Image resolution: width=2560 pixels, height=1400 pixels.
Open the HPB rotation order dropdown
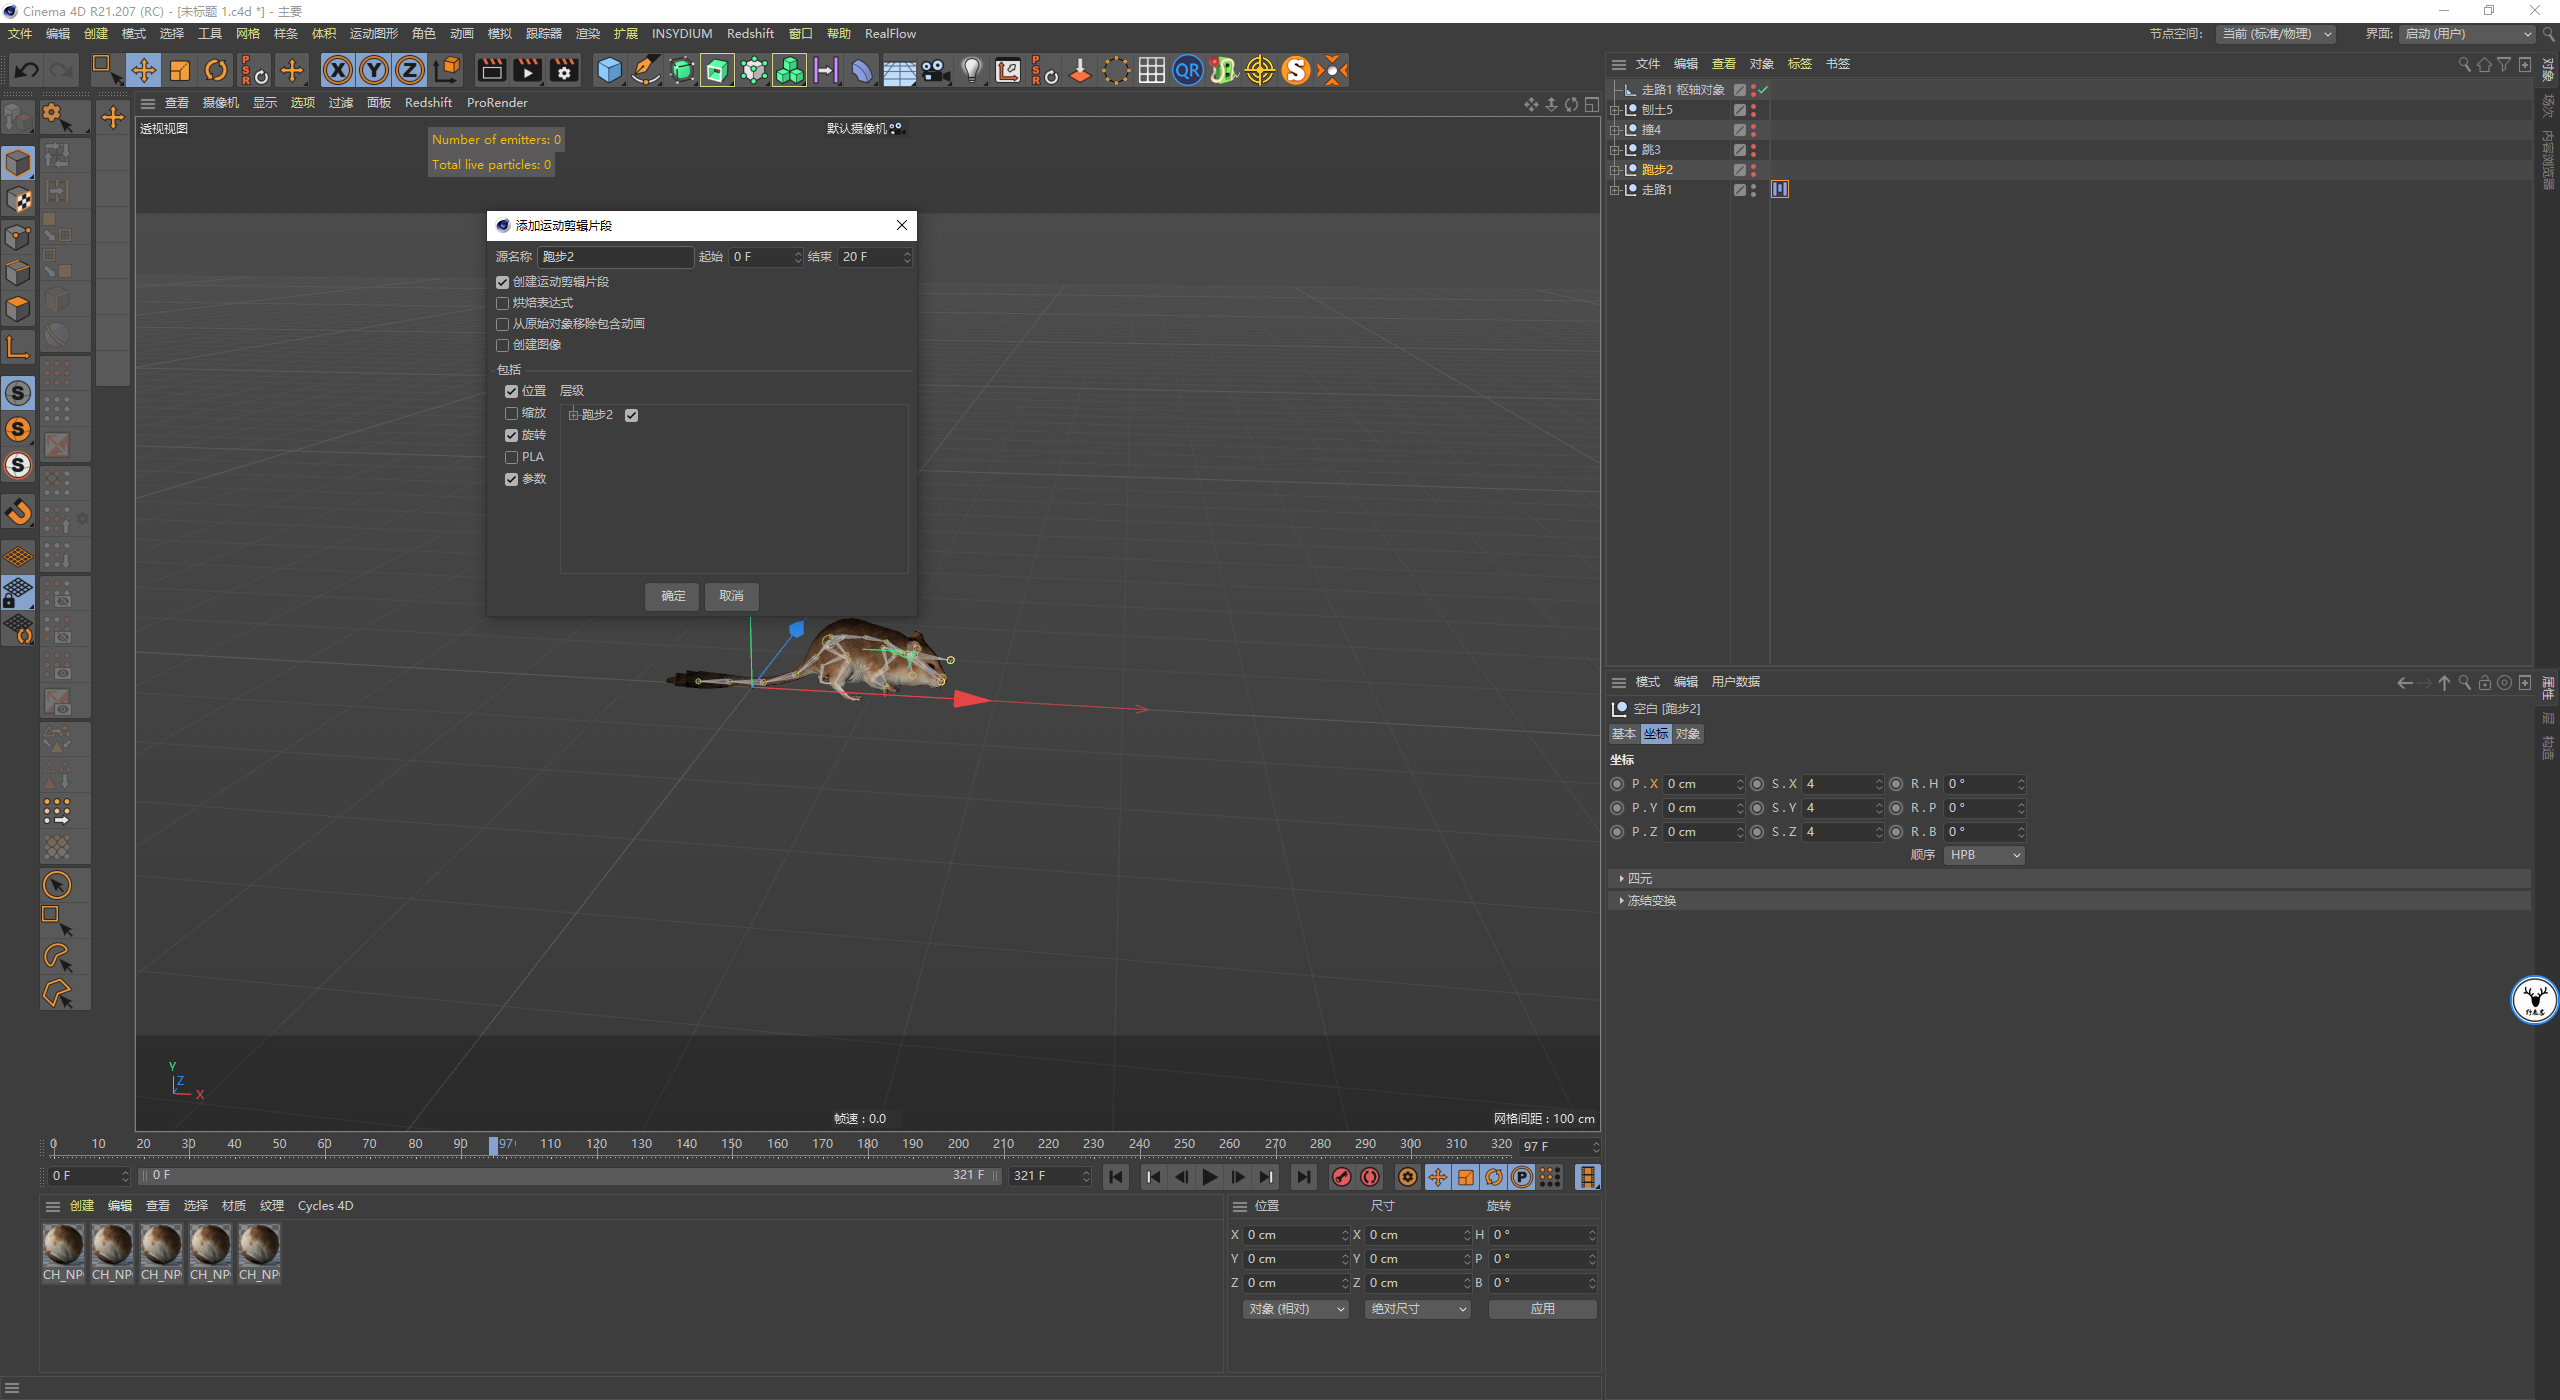[1984, 855]
